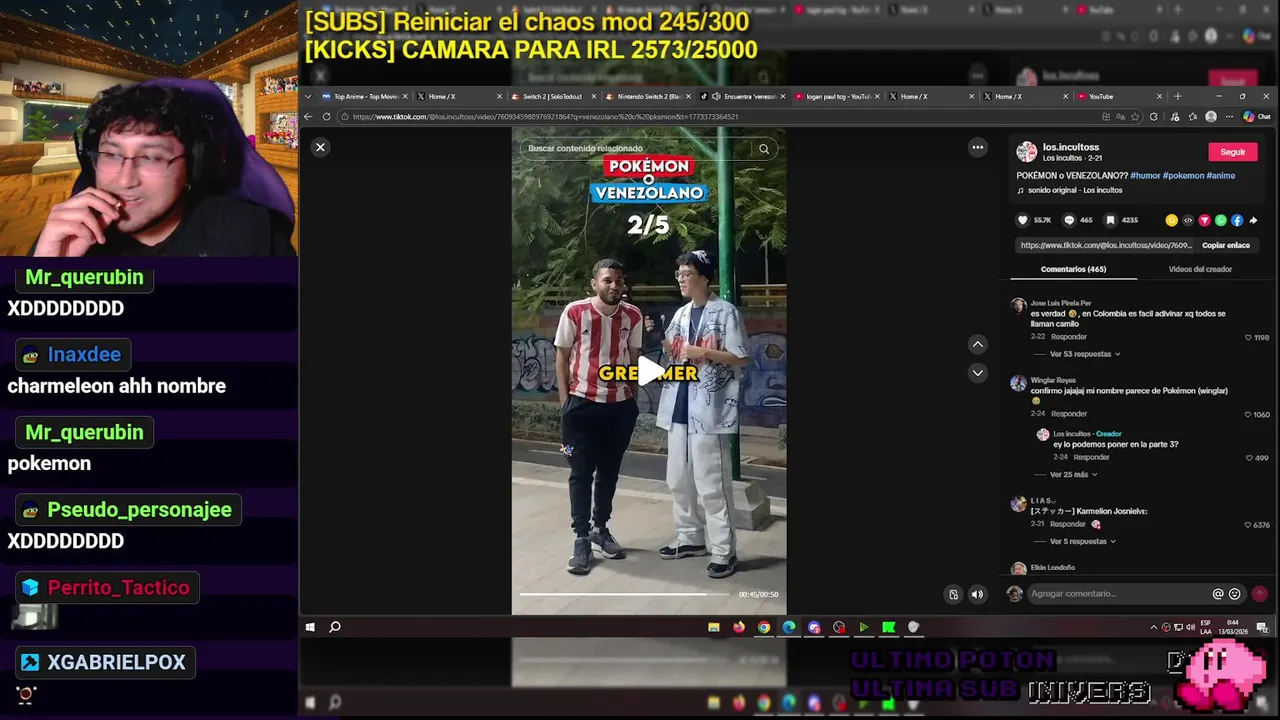Click Copiar enlace button
This screenshot has height=720, width=1280.
(1225, 245)
